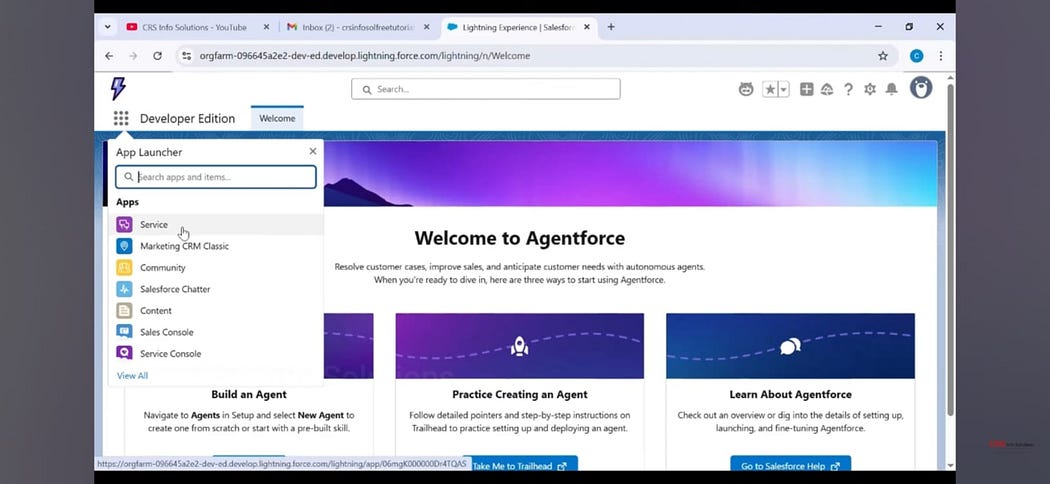This screenshot has height=484, width=1050.
Task: Click the page vertical scrollbar
Action: pos(950,248)
